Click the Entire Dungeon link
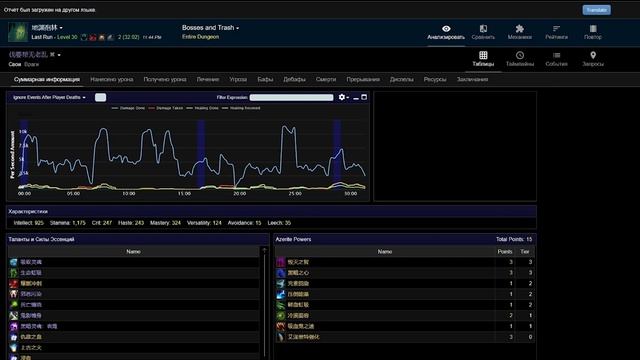This screenshot has height=360, width=640. [200, 37]
